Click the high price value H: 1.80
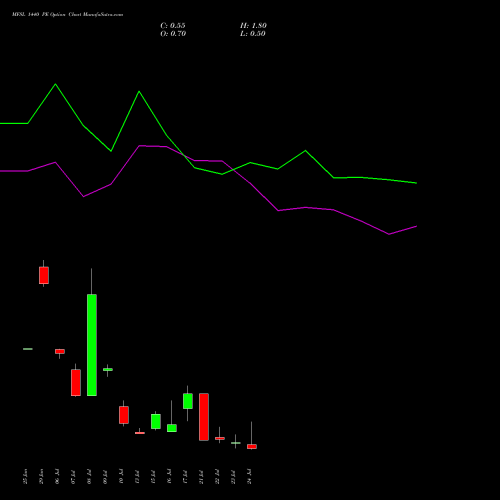 (253, 26)
